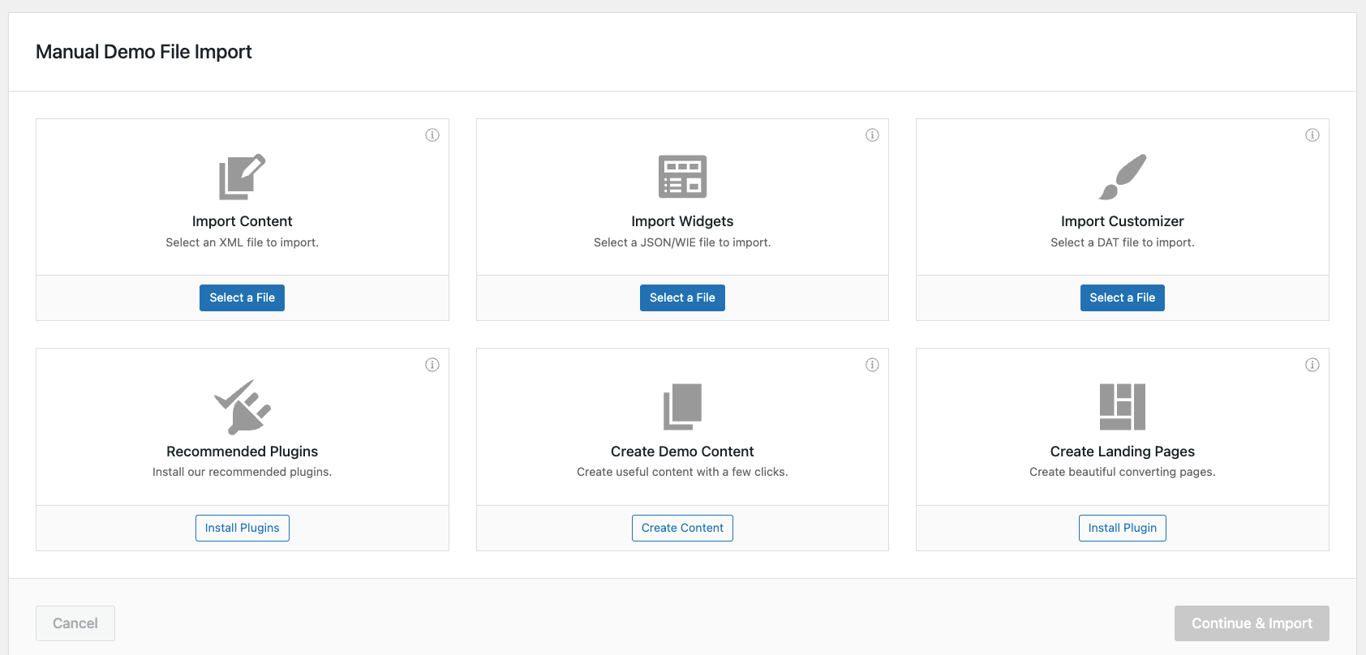Click the Create Demo Content pages icon
This screenshot has height=655, width=1366.
pos(682,407)
